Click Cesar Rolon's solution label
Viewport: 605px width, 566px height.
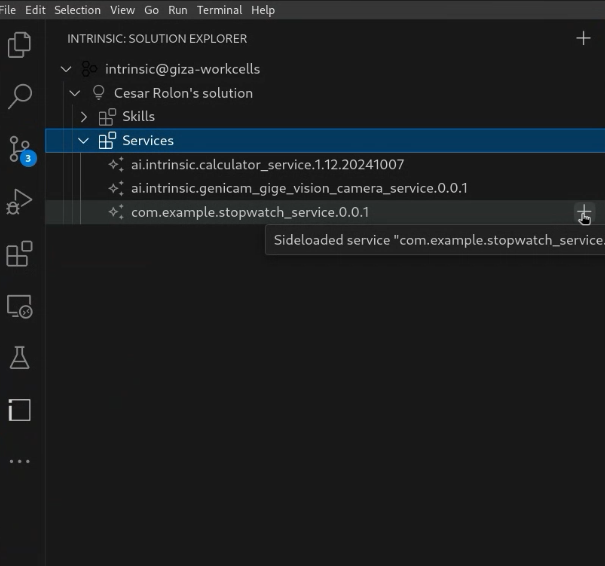click(x=183, y=93)
